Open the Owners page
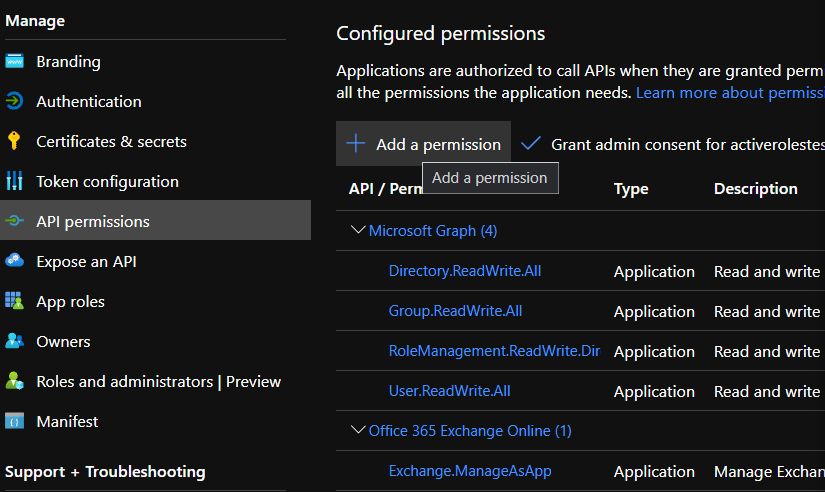 (x=63, y=342)
